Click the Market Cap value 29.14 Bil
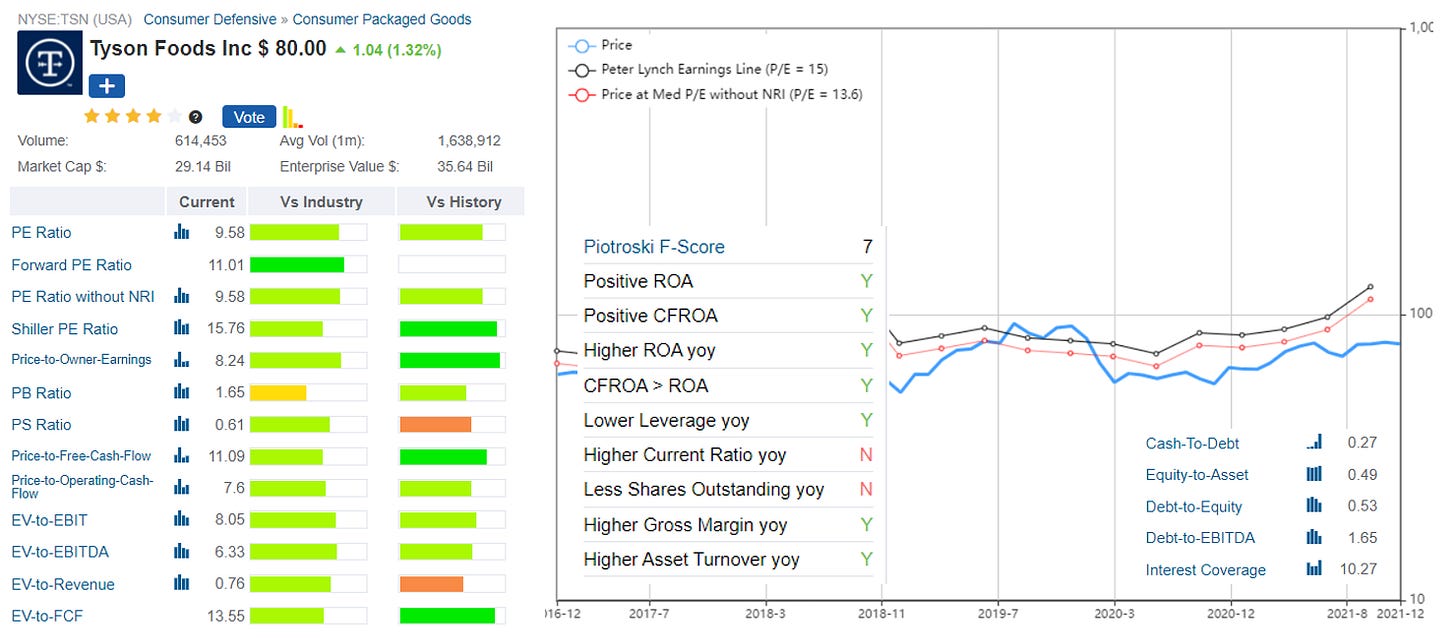This screenshot has height=642, width=1456. tap(205, 167)
